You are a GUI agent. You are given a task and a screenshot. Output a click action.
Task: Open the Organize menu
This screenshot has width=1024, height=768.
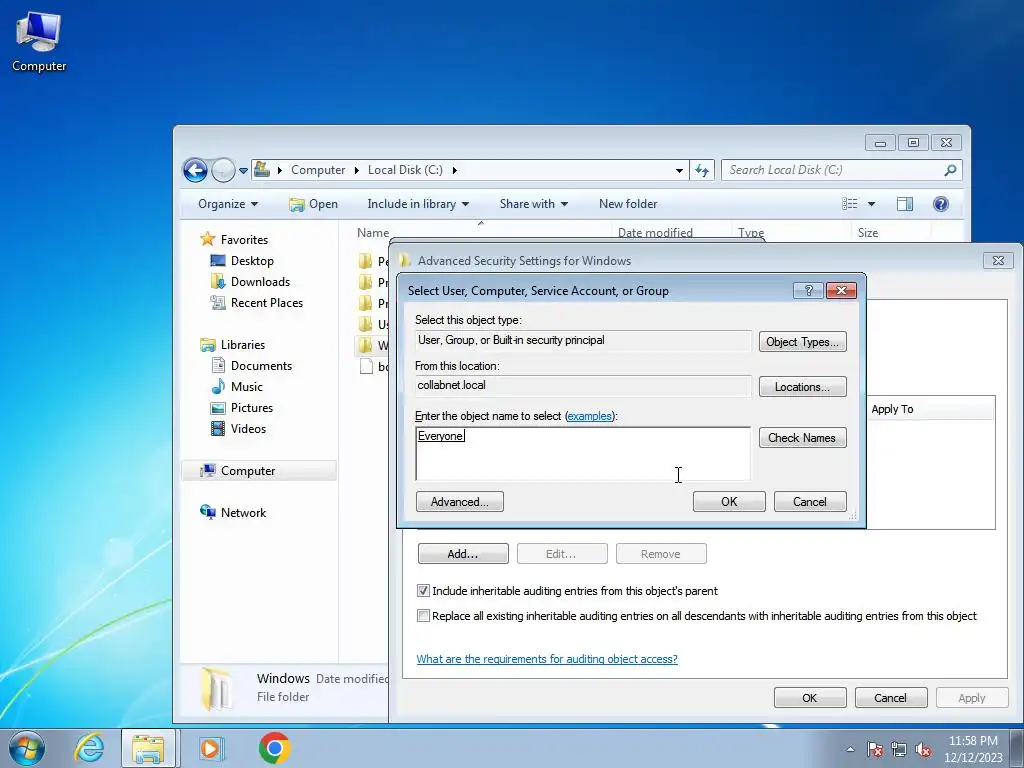228,204
